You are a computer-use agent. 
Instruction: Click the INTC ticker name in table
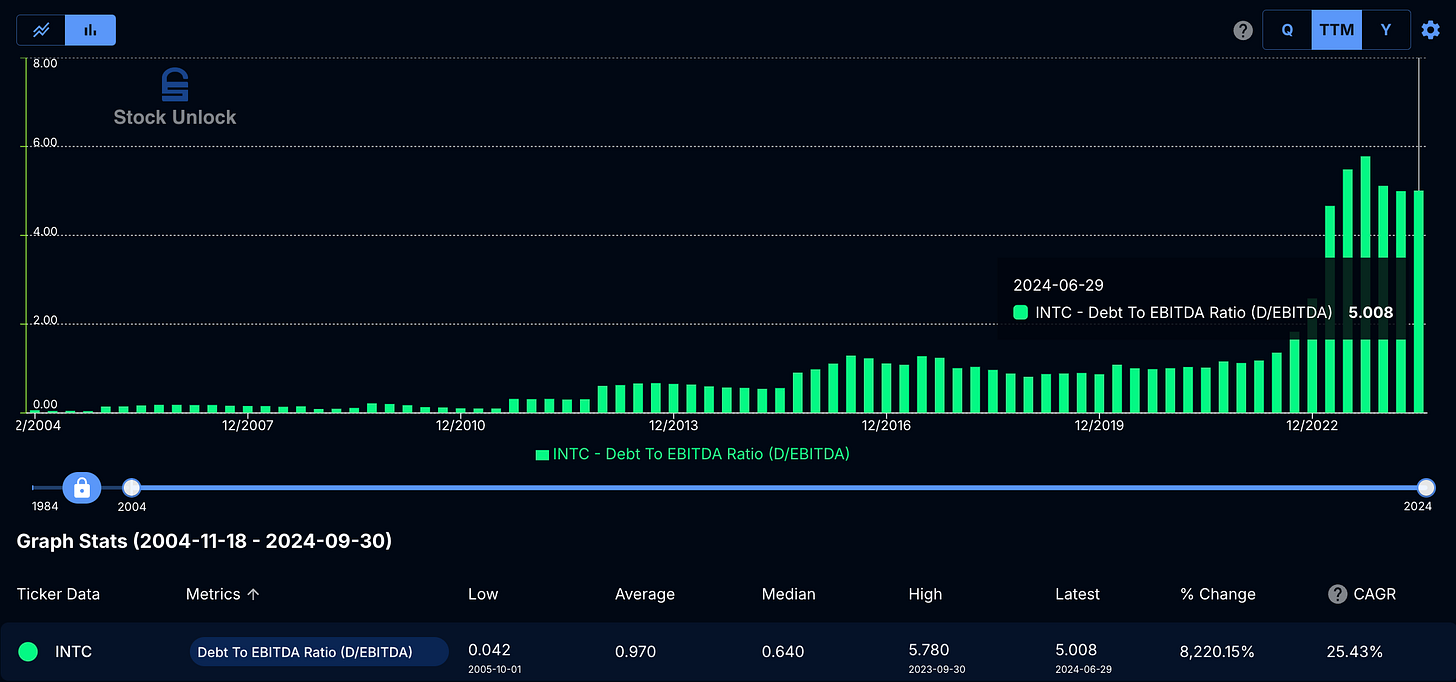tap(73, 652)
